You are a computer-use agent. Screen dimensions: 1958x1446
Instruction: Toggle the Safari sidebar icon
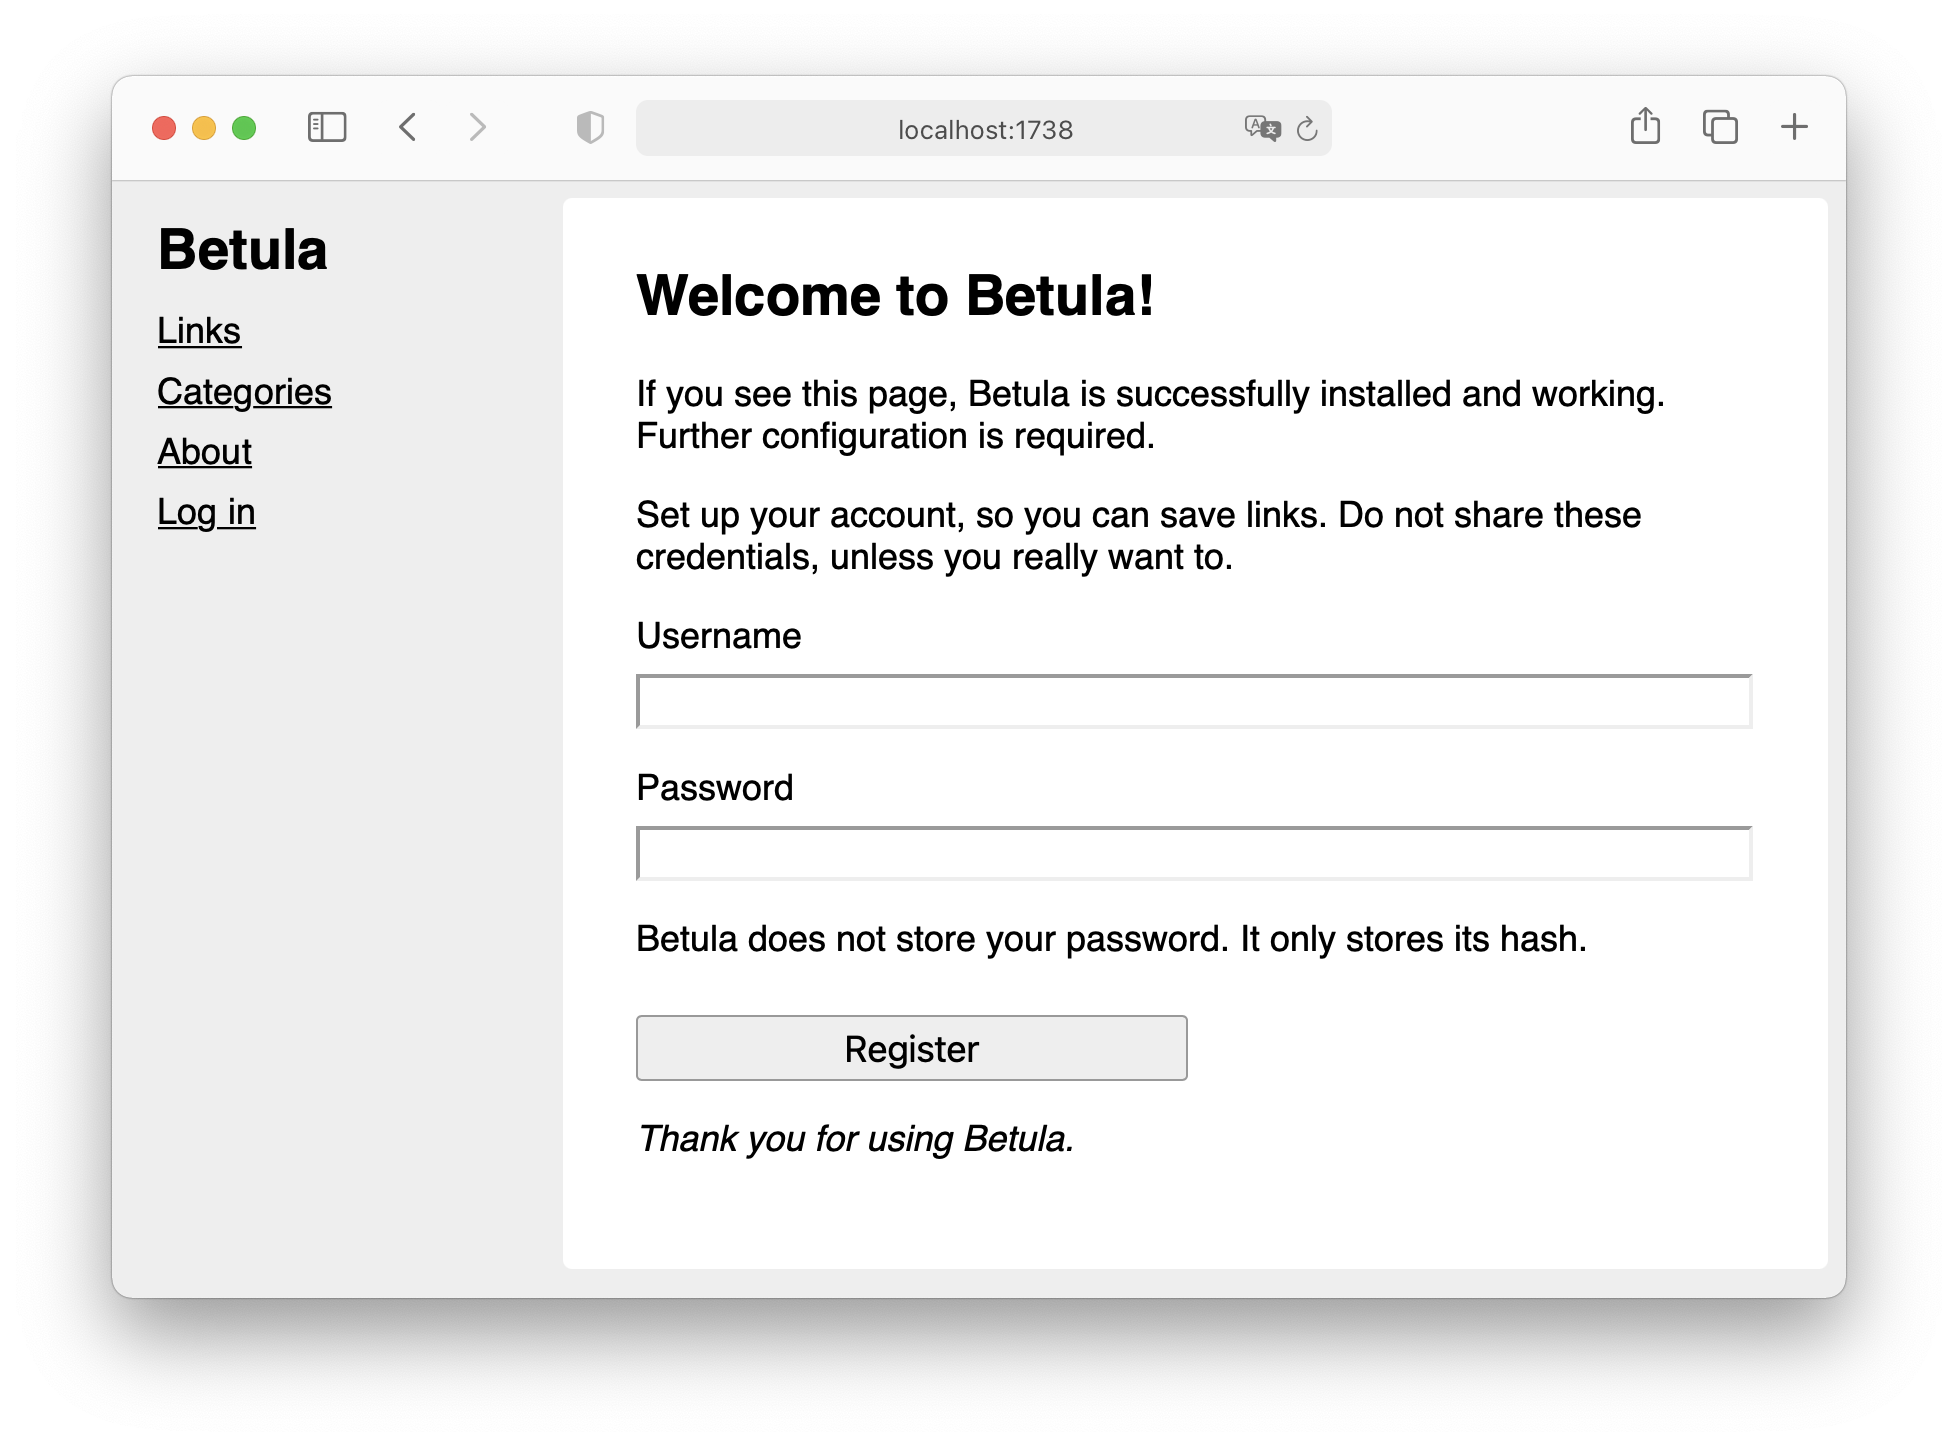click(327, 128)
